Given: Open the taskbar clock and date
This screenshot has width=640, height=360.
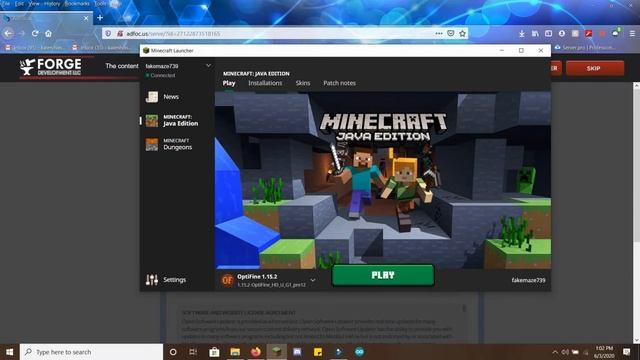Looking at the screenshot, I should pyautogui.click(x=604, y=352).
